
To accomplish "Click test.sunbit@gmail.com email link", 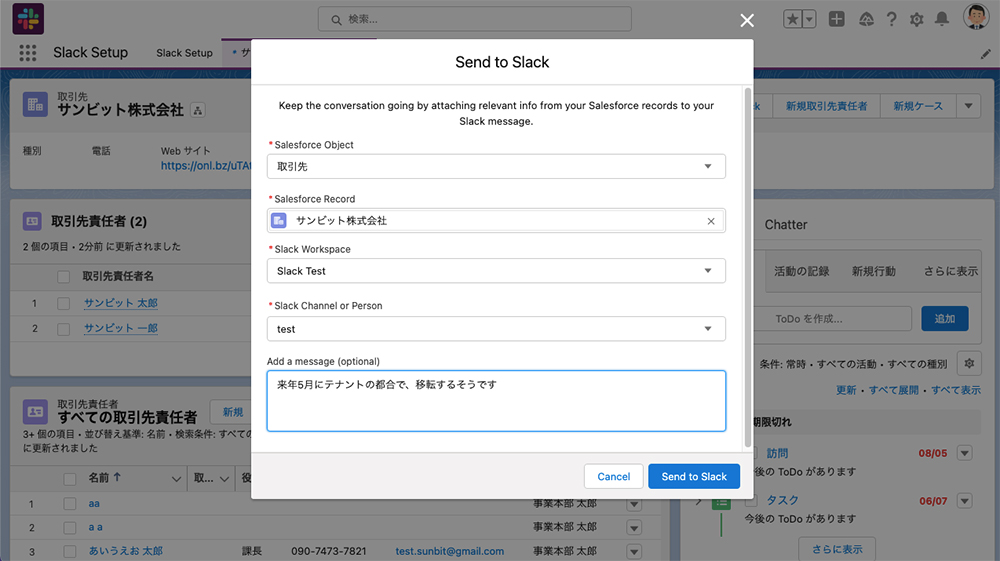I will (450, 551).
